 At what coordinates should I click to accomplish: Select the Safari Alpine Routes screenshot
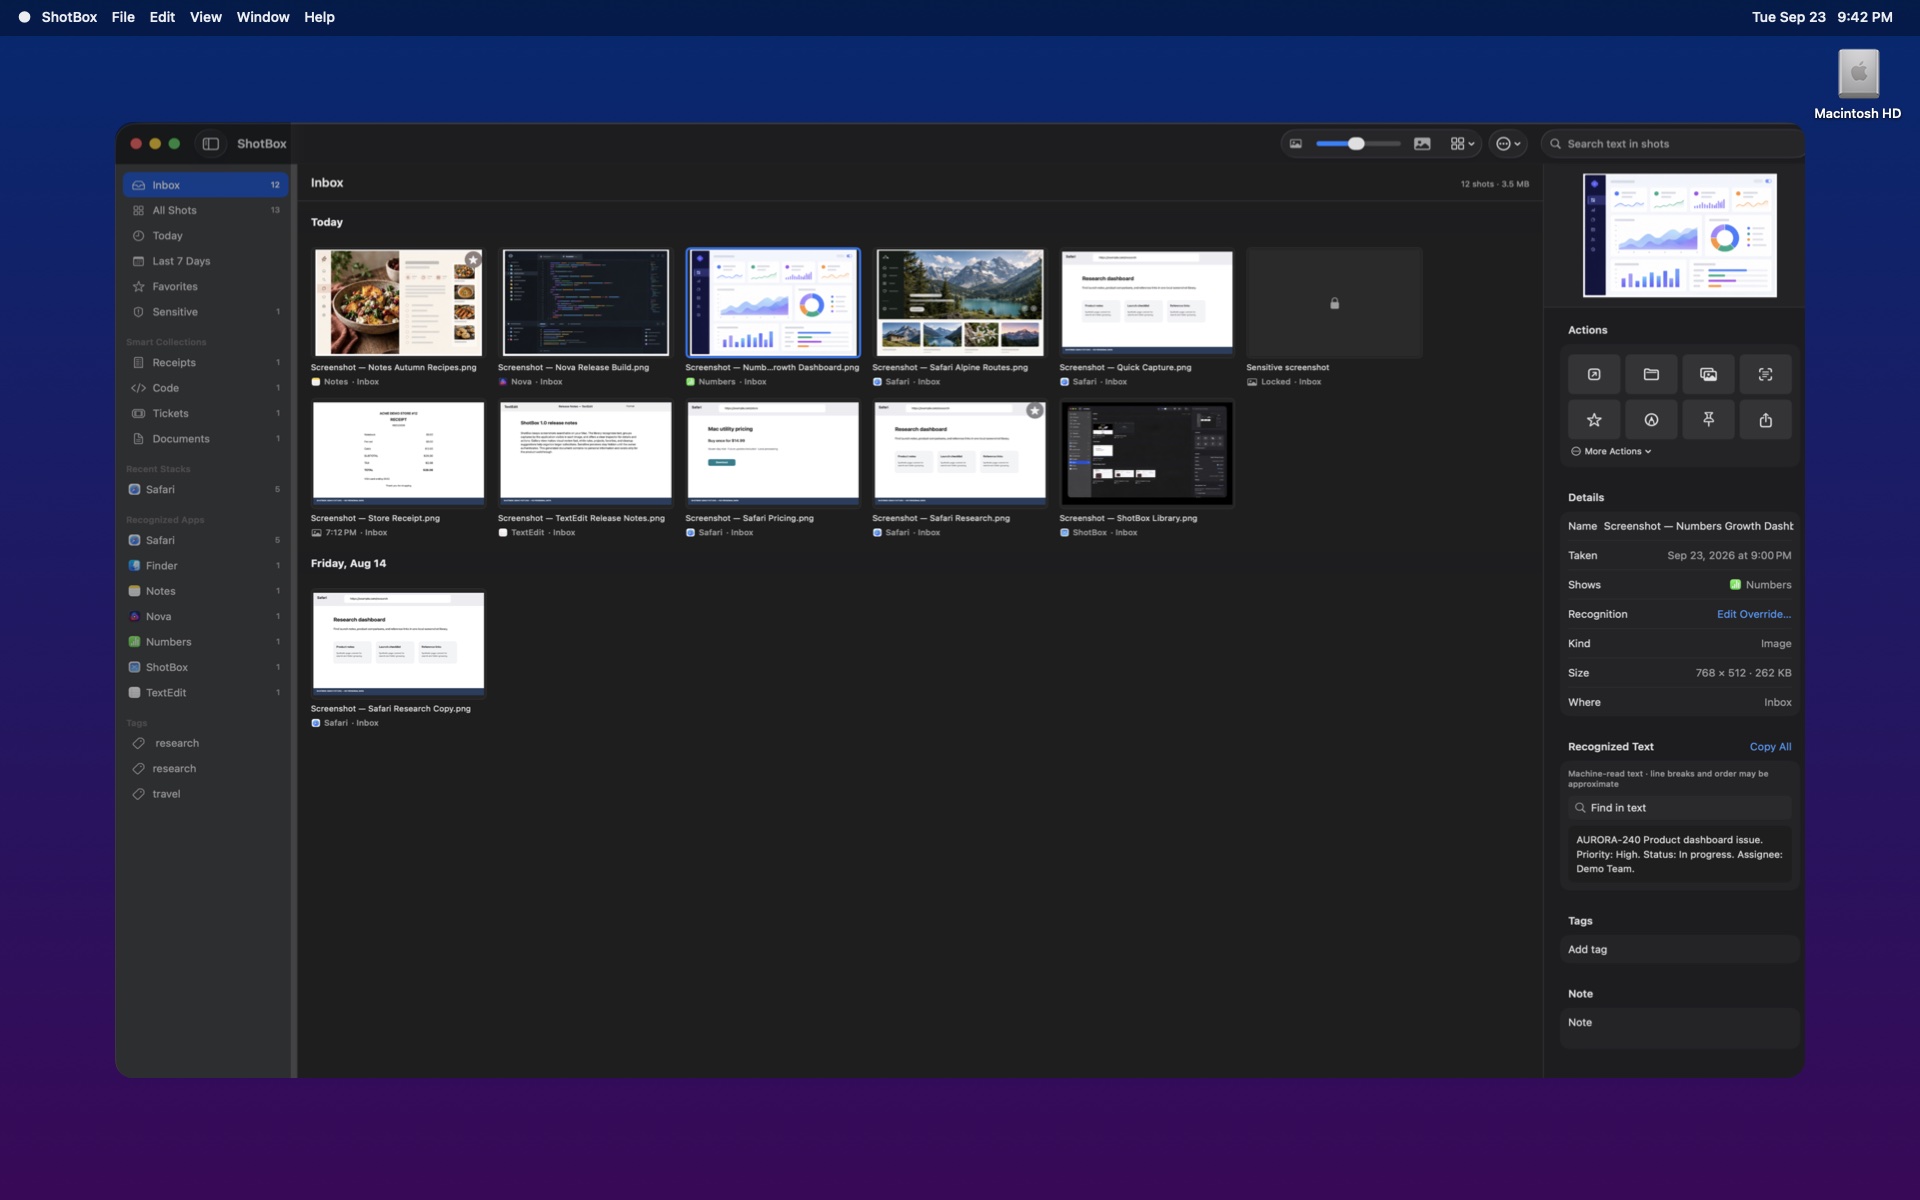tap(960, 303)
